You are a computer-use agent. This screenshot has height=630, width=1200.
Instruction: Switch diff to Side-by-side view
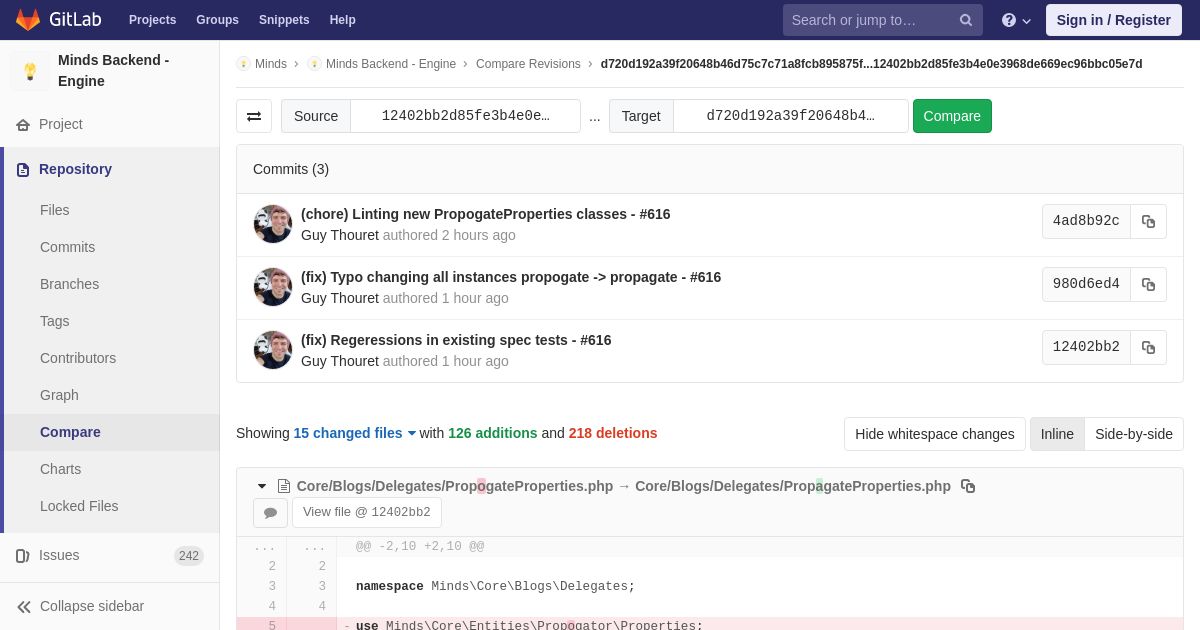[1133, 434]
